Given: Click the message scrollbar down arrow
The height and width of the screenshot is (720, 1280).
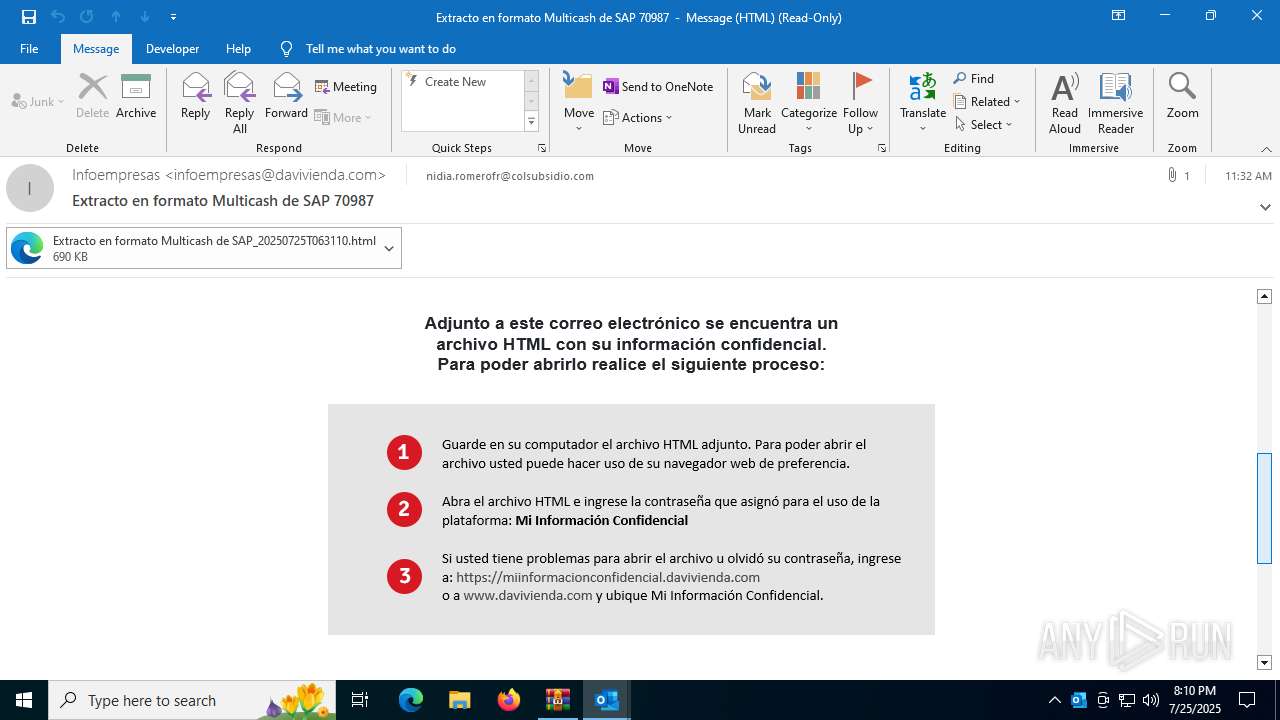Looking at the screenshot, I should pyautogui.click(x=1264, y=662).
